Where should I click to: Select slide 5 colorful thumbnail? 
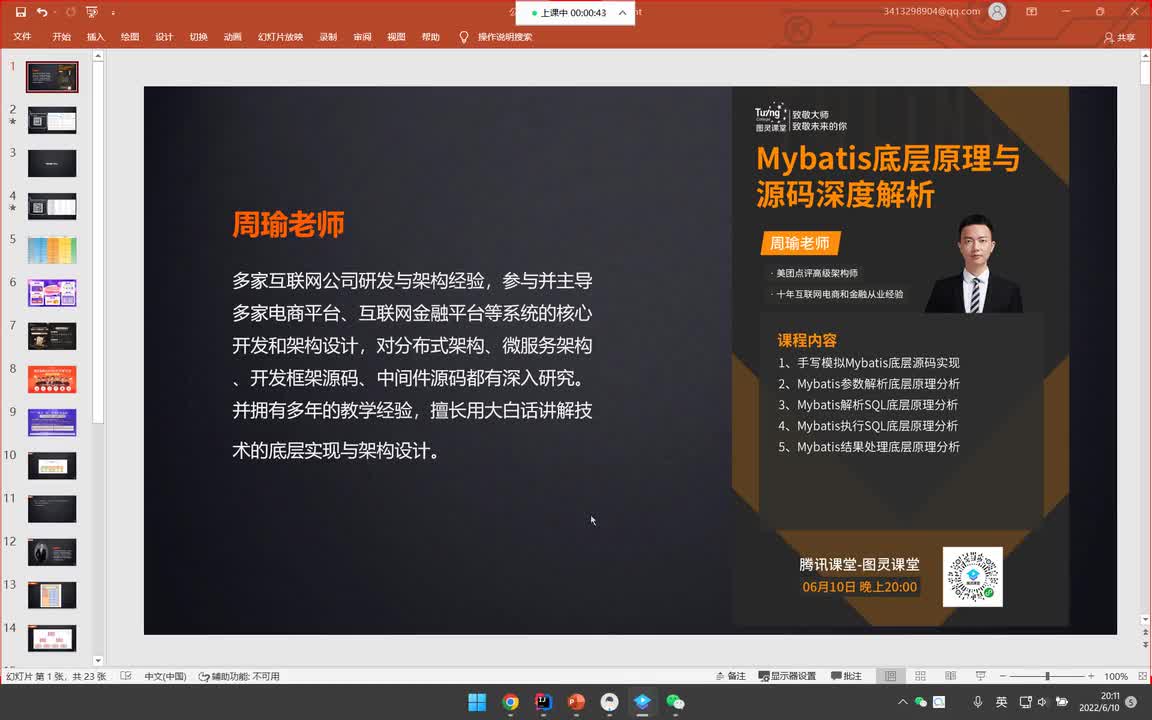pyautogui.click(x=52, y=250)
